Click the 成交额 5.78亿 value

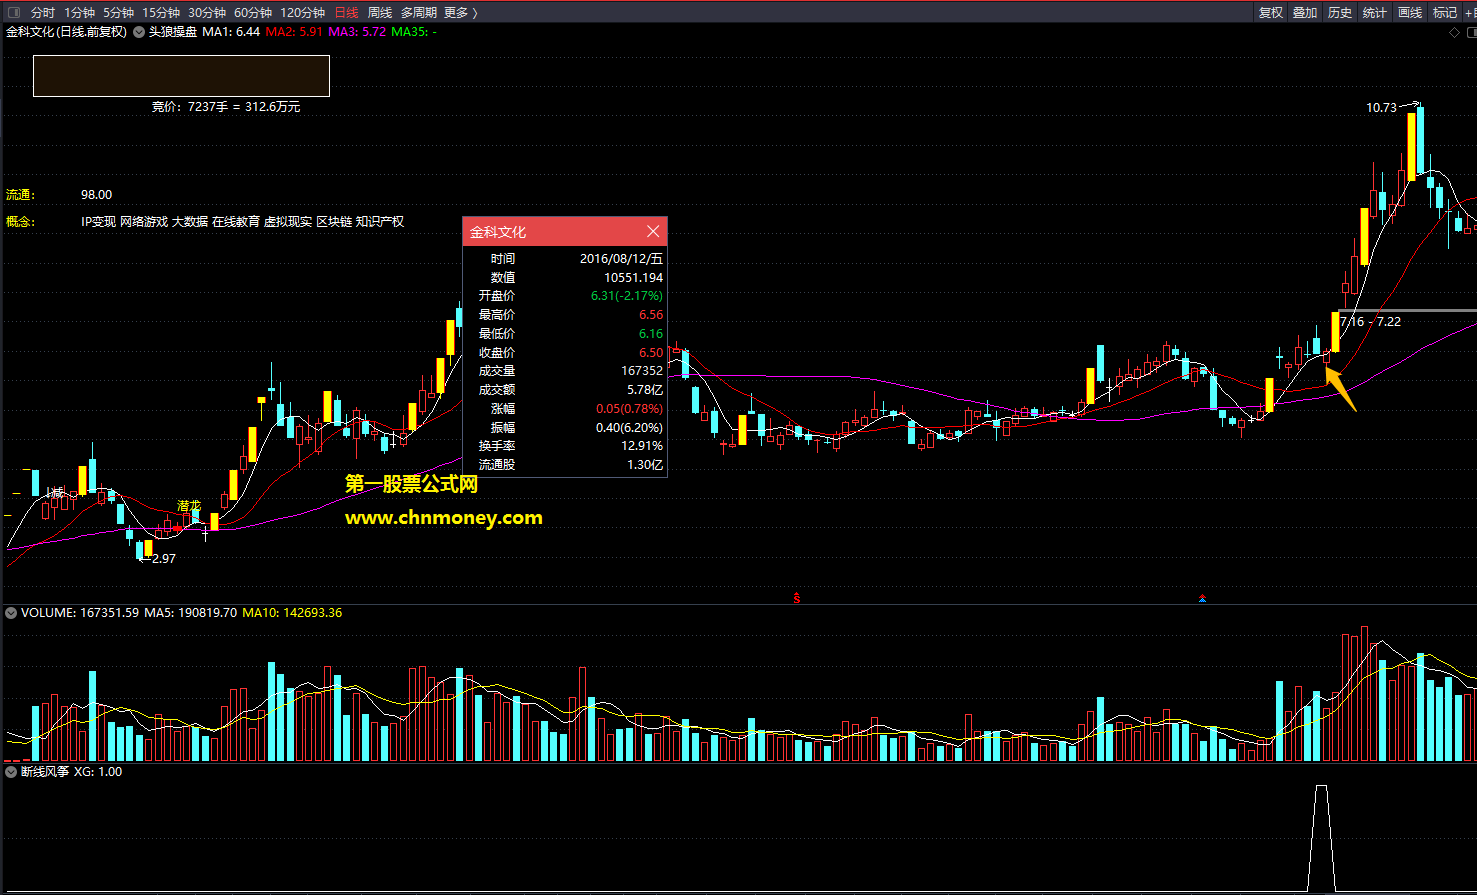click(645, 390)
